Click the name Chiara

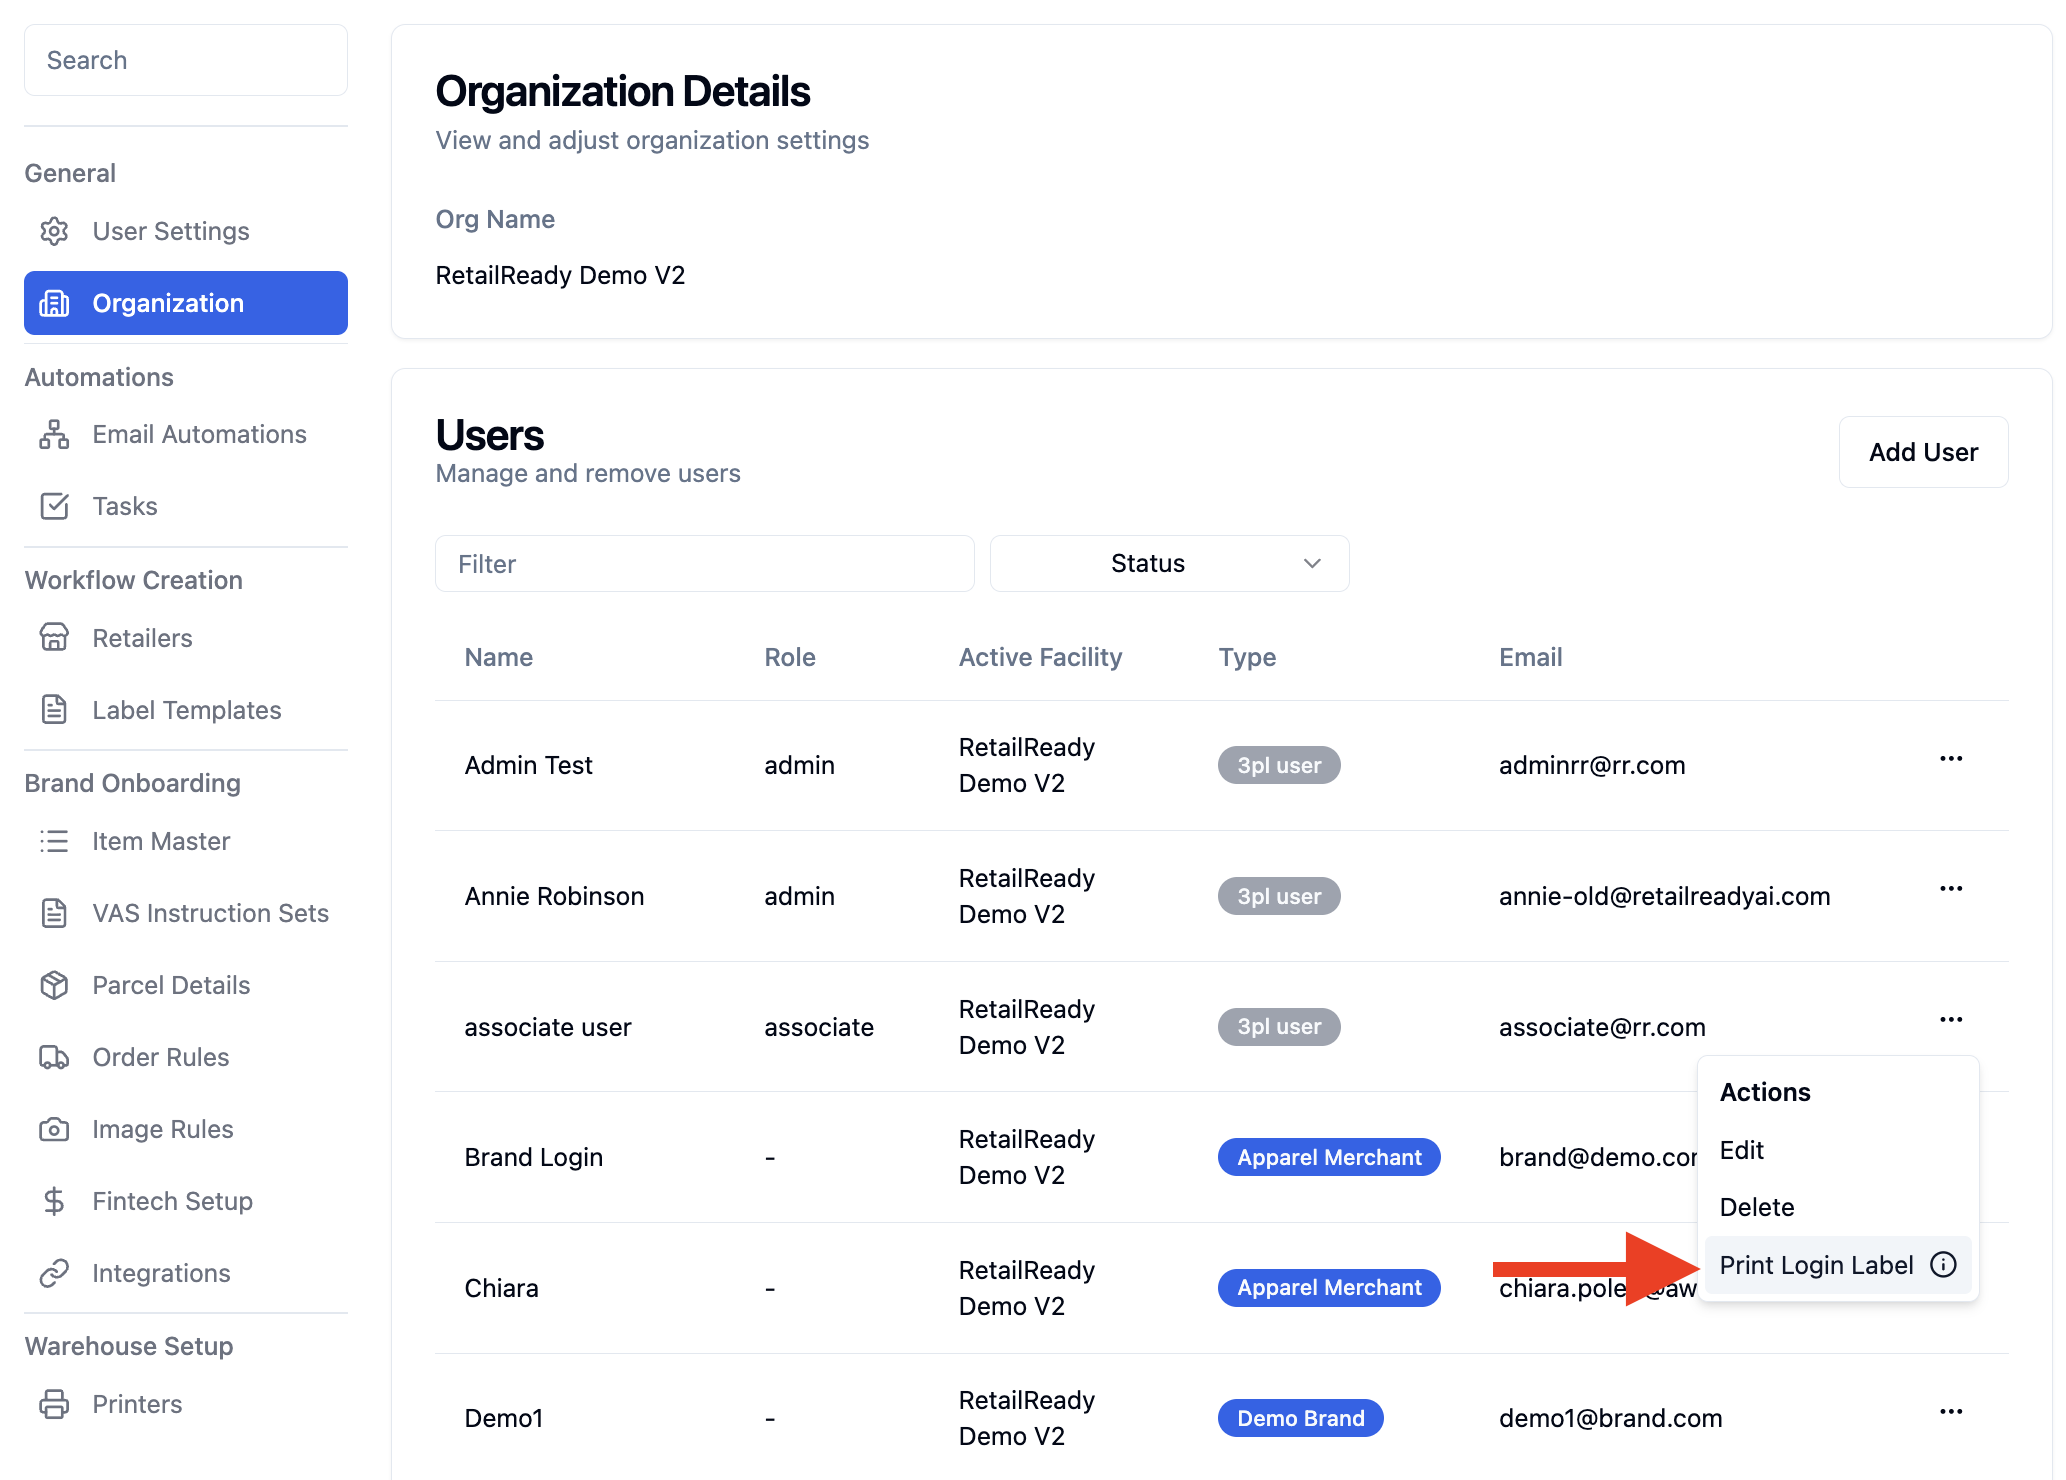coord(501,1288)
